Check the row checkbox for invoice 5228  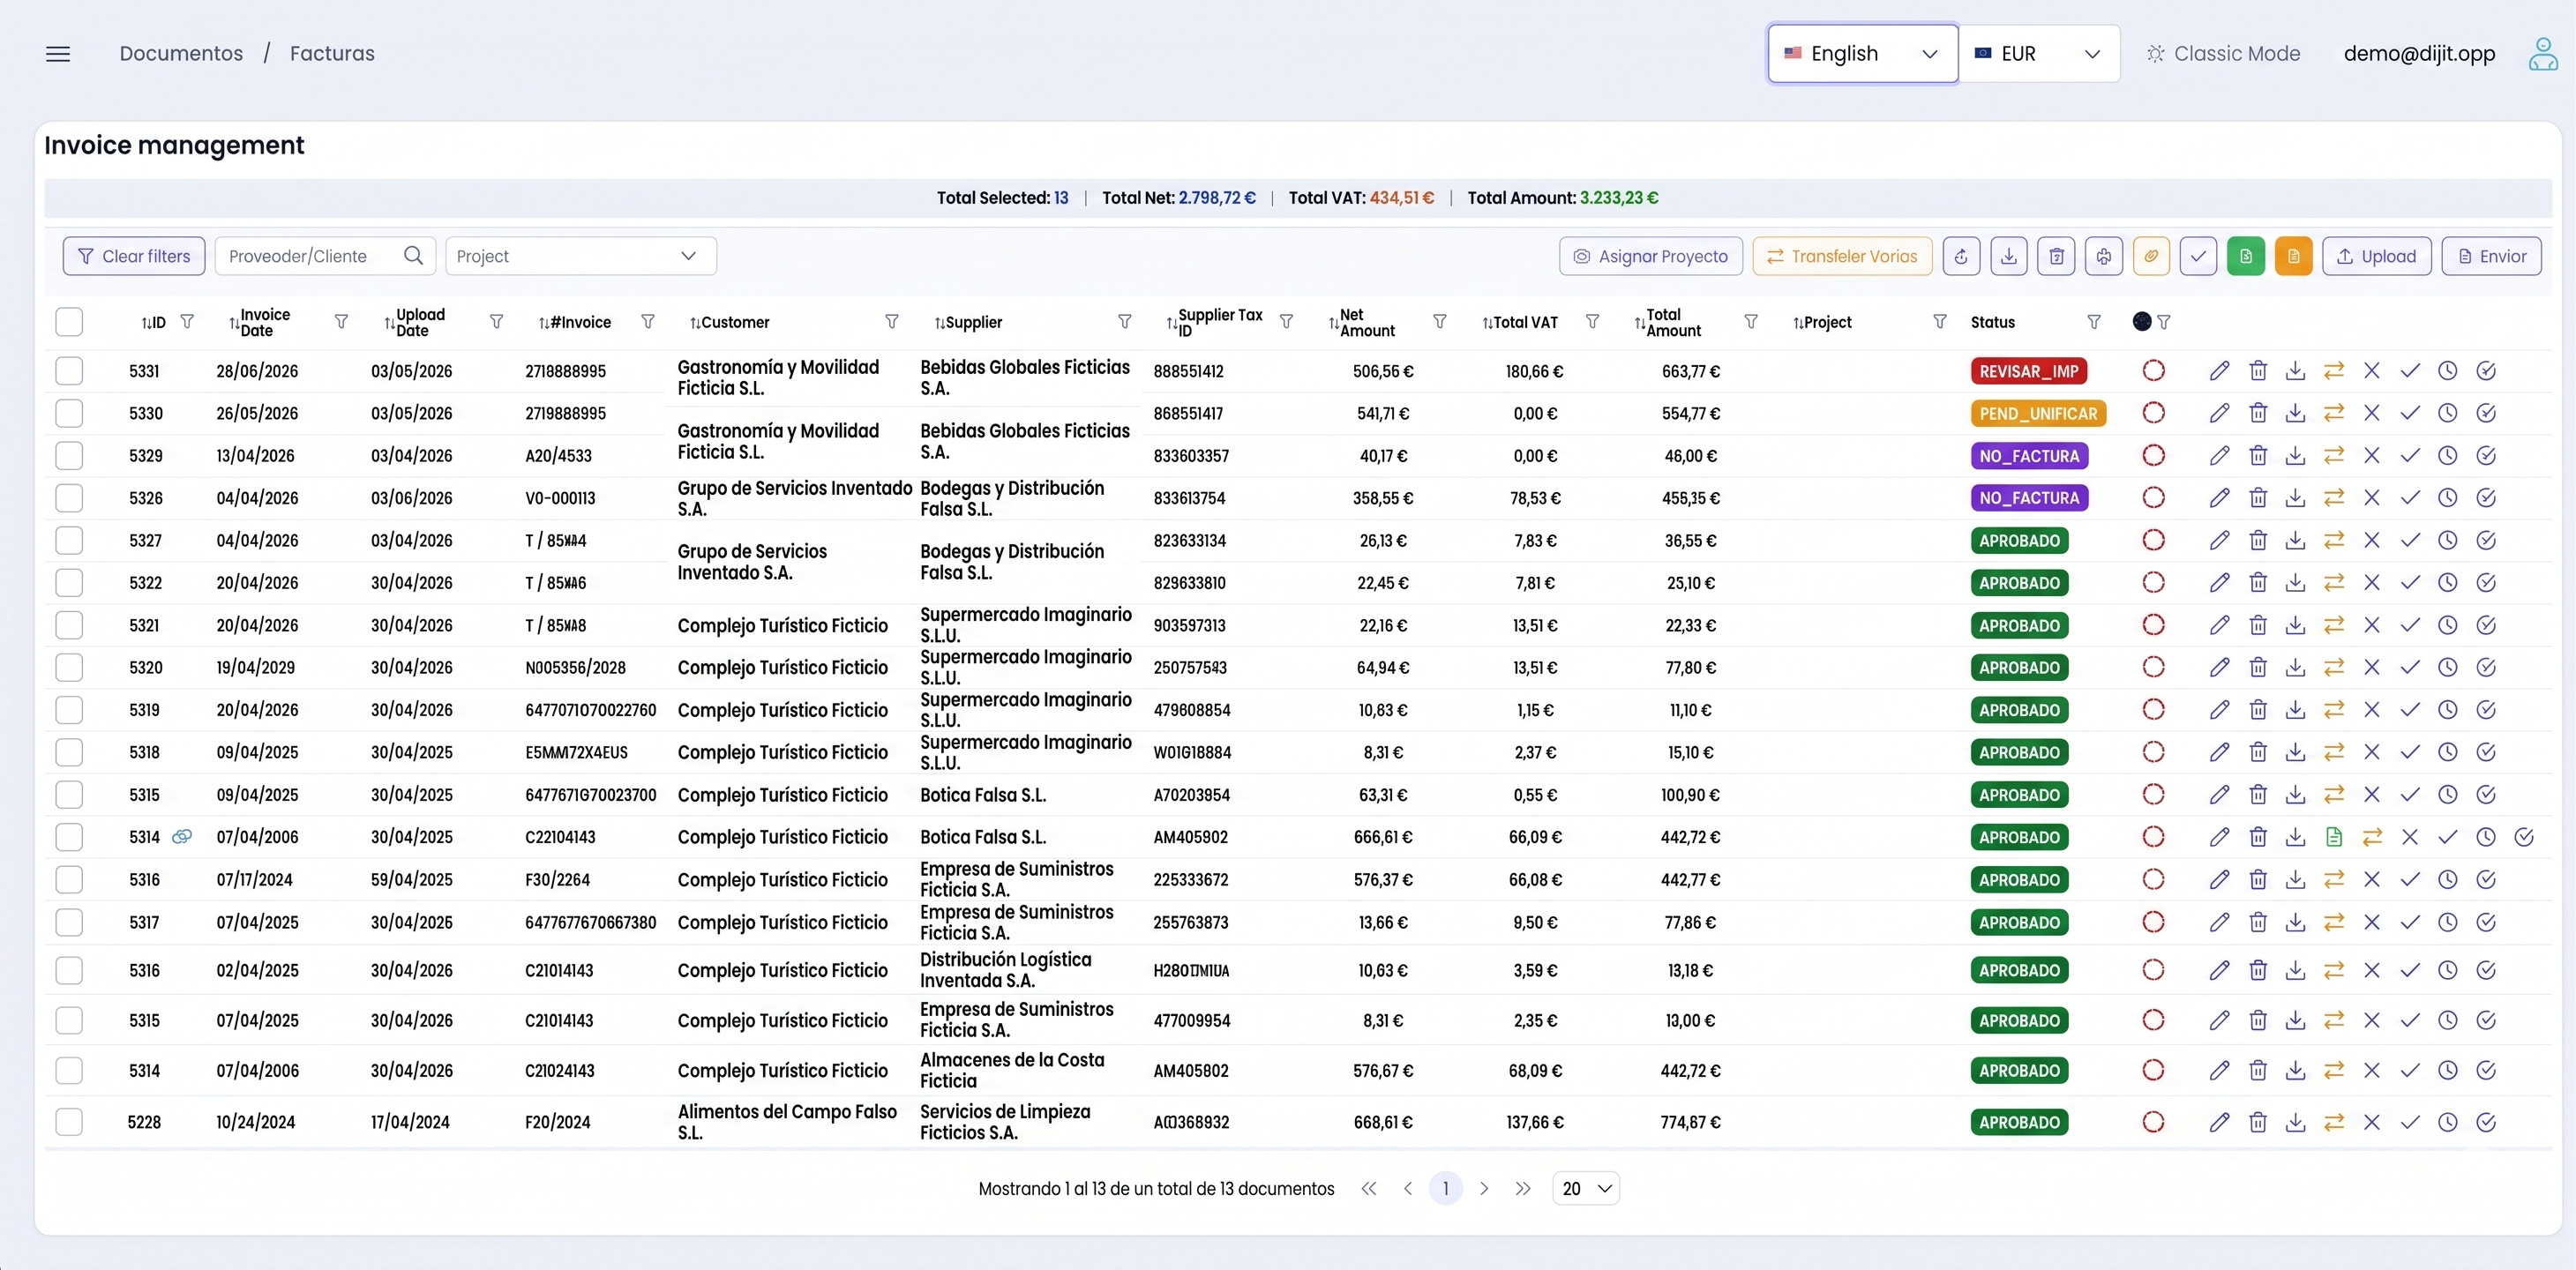69,1122
